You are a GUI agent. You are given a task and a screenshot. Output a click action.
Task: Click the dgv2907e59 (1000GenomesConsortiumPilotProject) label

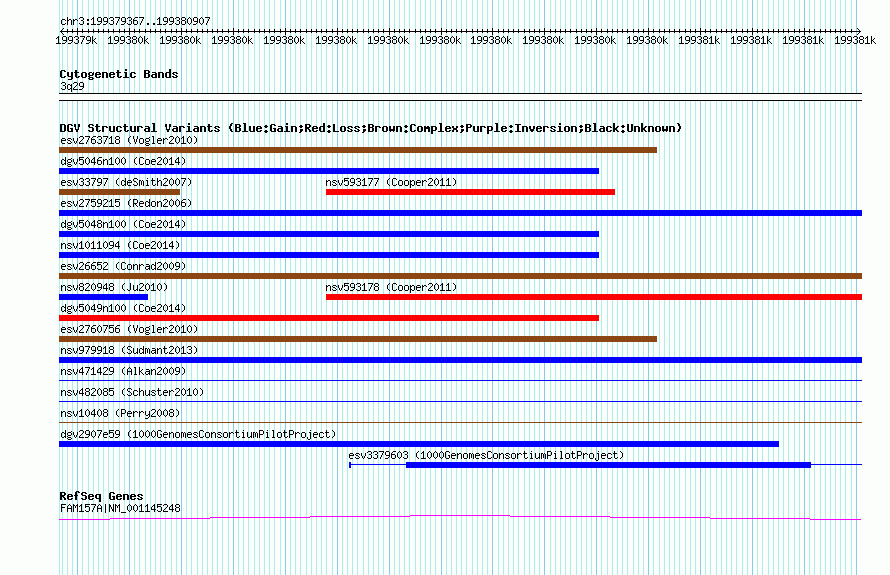[x=198, y=434]
